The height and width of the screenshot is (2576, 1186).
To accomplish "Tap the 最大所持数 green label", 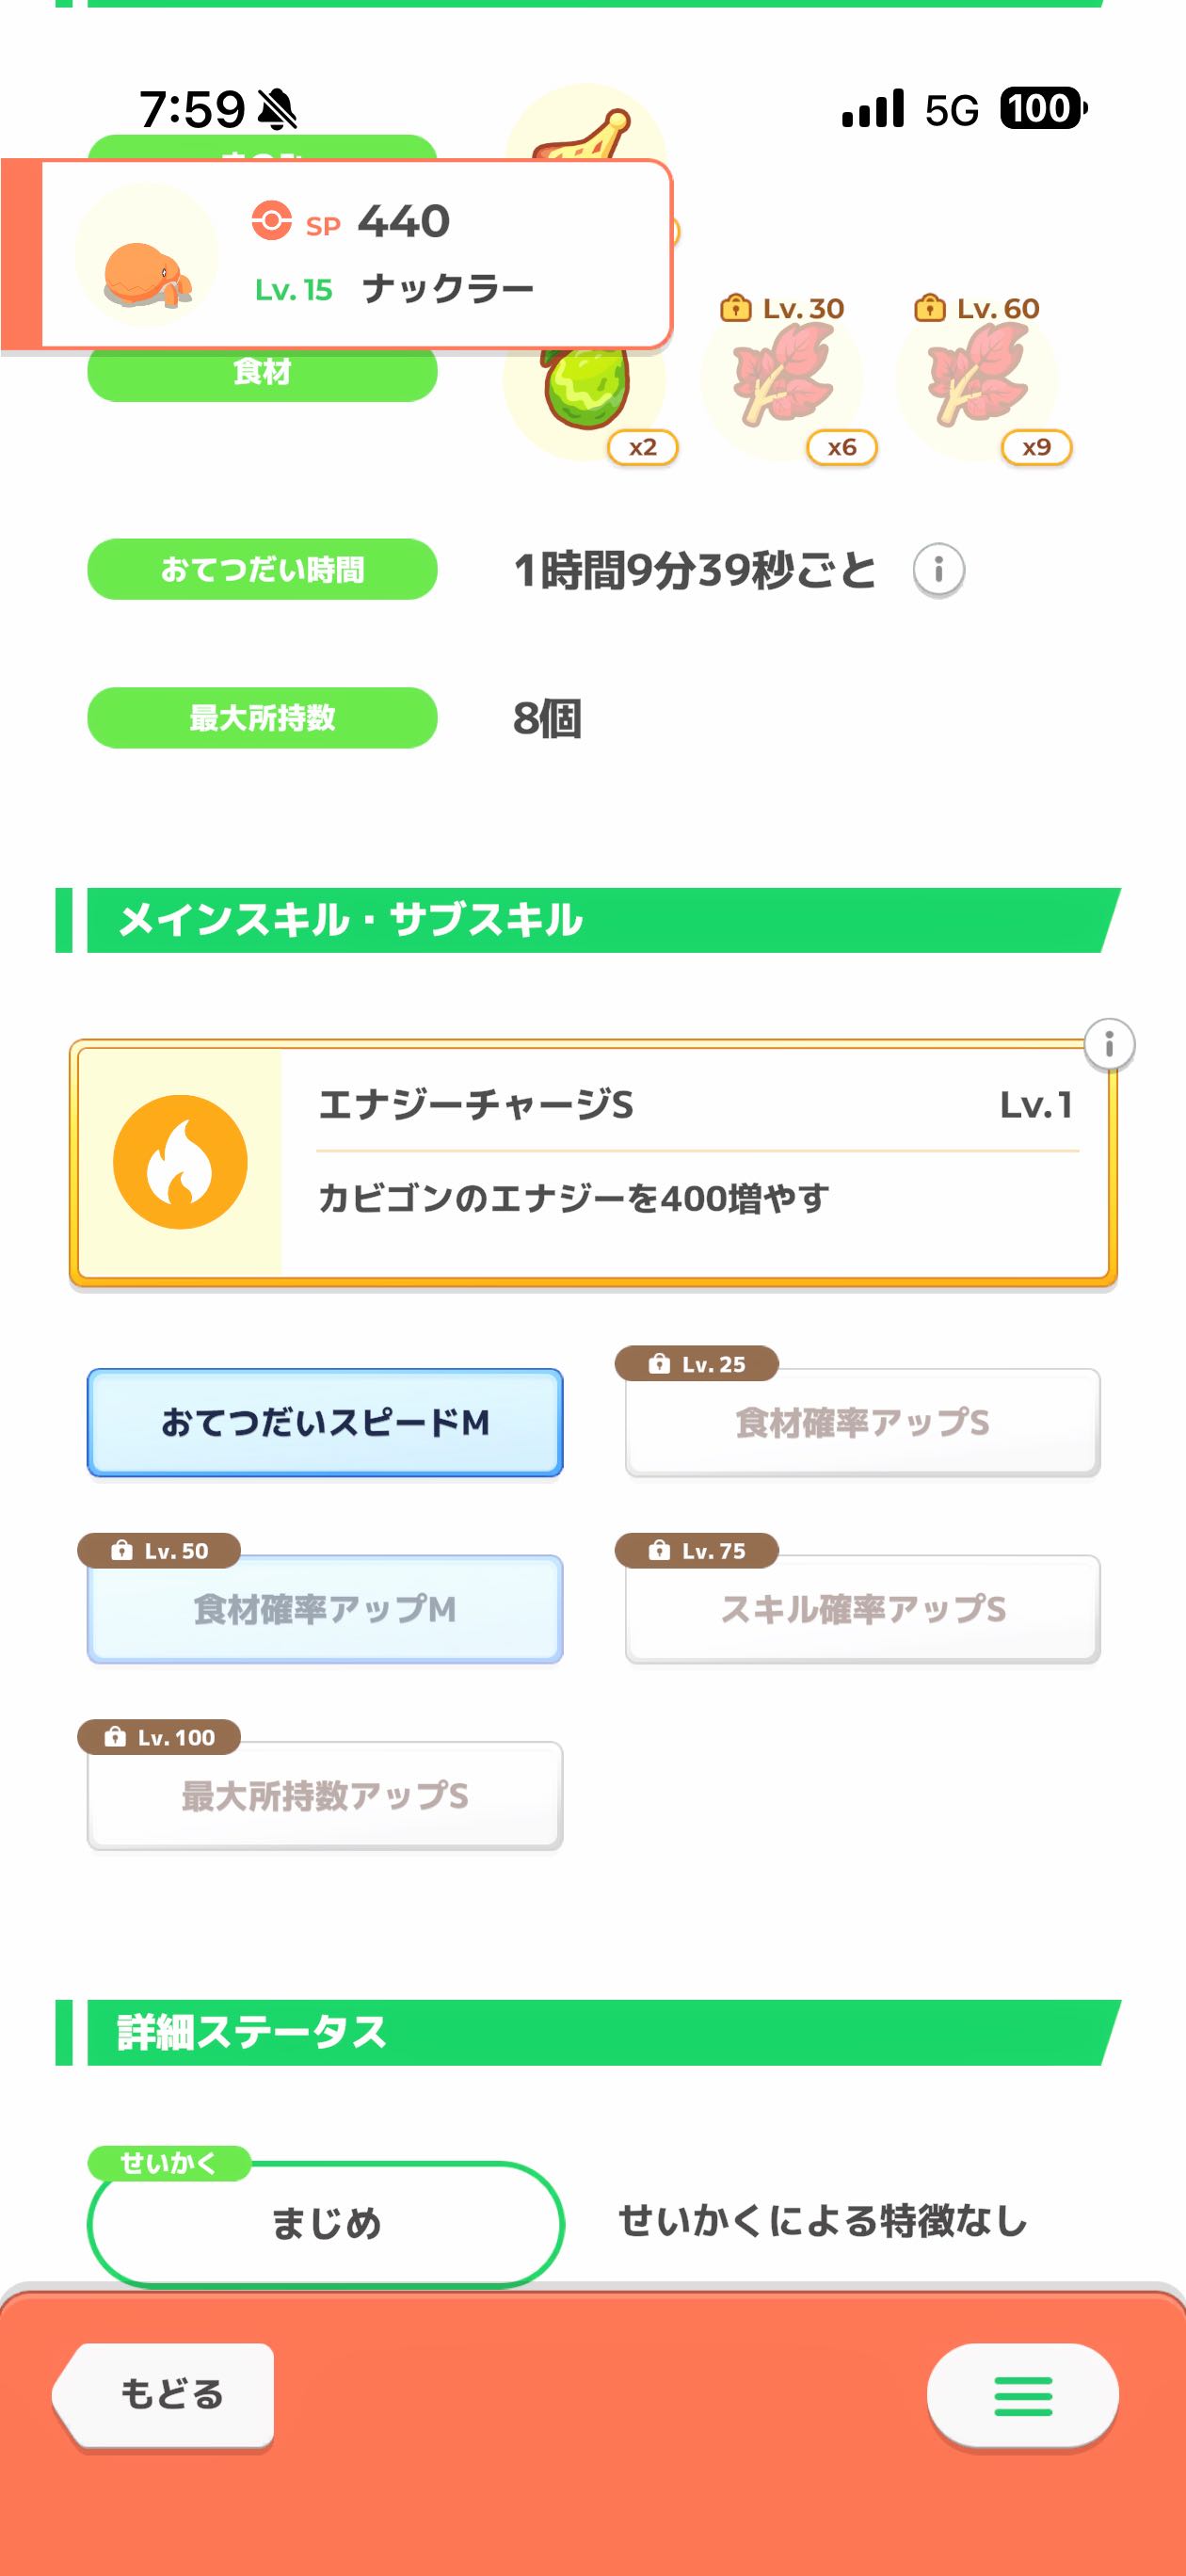I will [x=262, y=718].
